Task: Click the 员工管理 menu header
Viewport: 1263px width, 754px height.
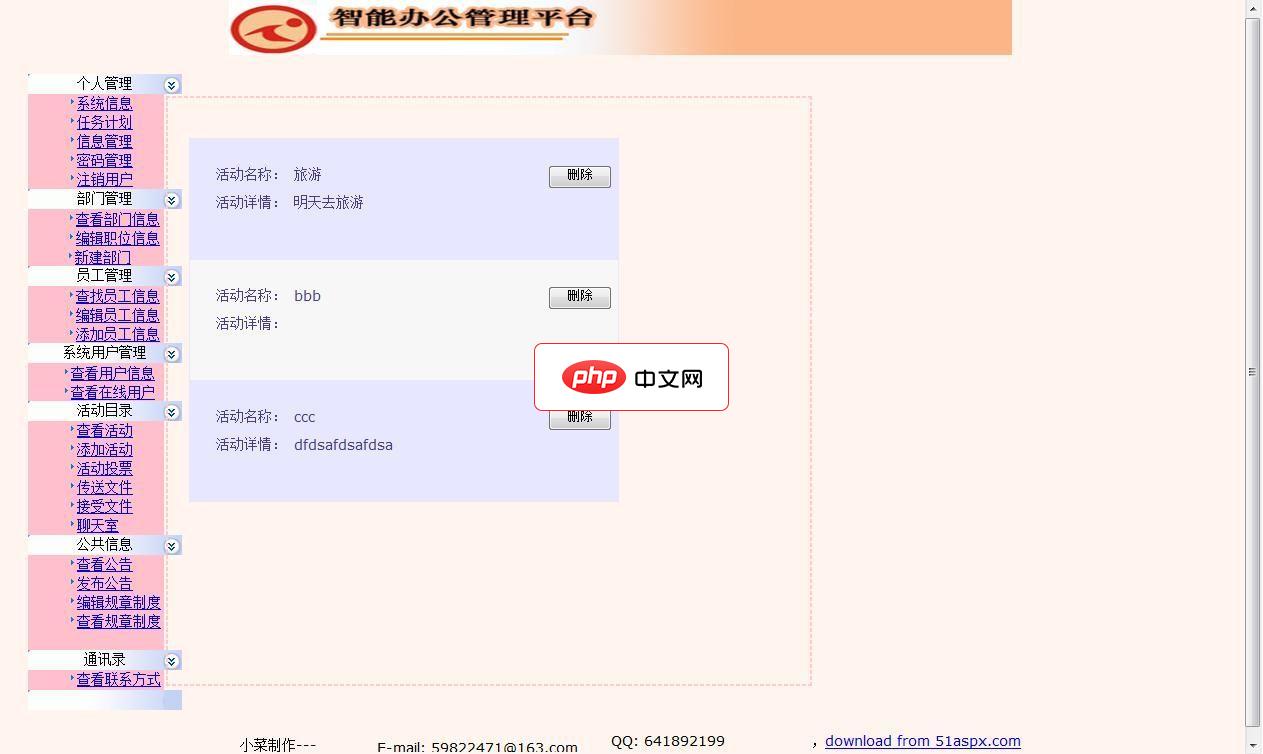Action: pos(104,276)
